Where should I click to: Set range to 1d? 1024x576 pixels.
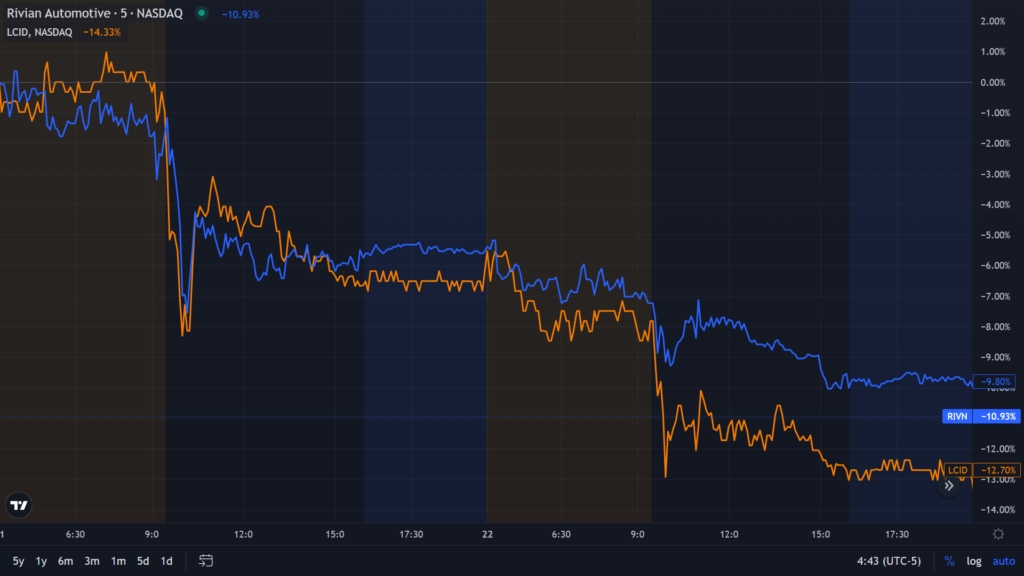point(166,561)
